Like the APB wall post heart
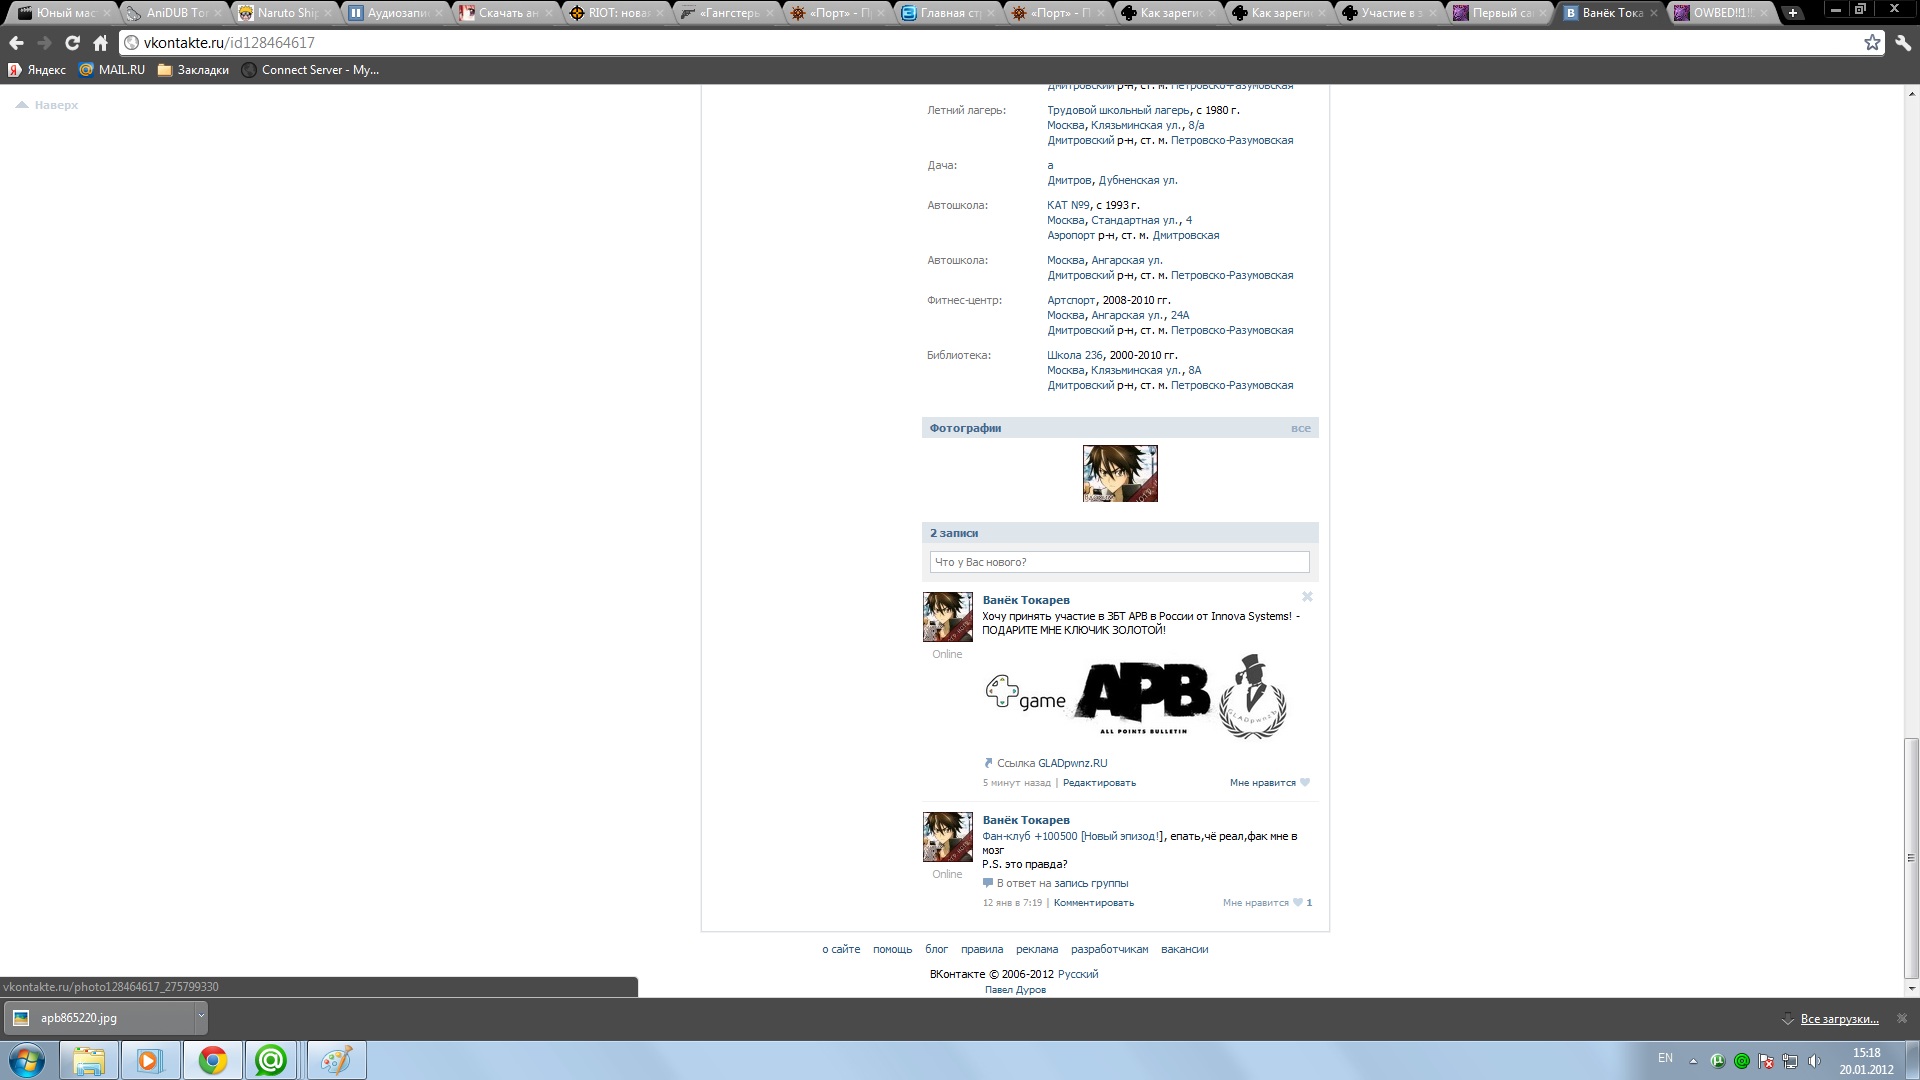1920x1080 pixels. 1304,783
